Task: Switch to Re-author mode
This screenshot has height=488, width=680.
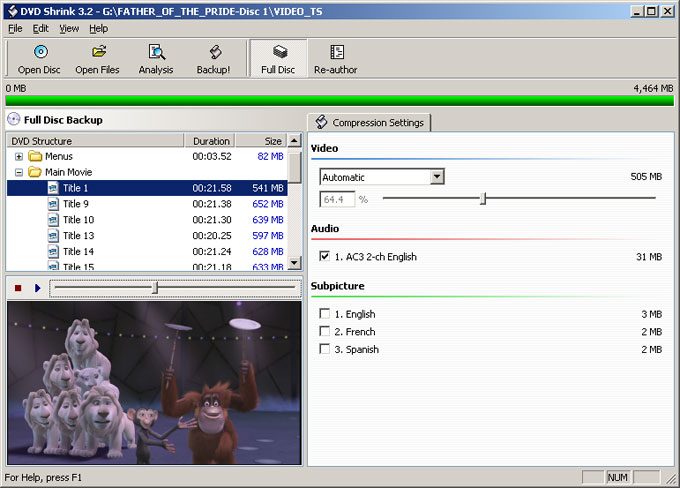Action: tap(336, 59)
